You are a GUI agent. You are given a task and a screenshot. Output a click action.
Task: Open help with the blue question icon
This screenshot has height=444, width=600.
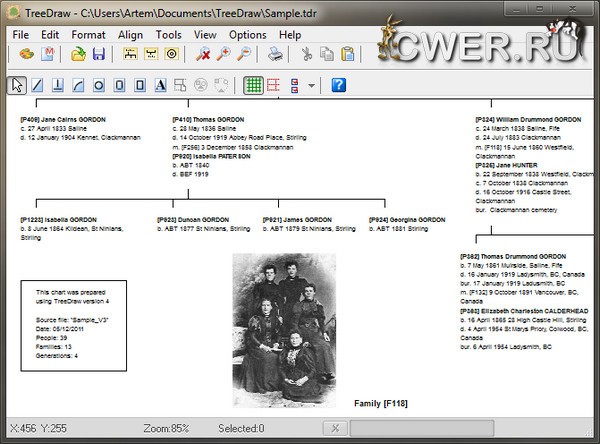tap(338, 85)
